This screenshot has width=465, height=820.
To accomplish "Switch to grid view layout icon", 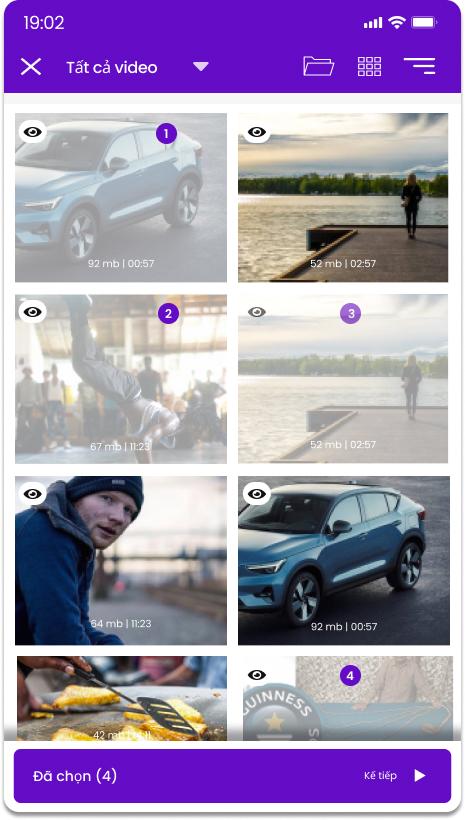I will click(x=369, y=66).
